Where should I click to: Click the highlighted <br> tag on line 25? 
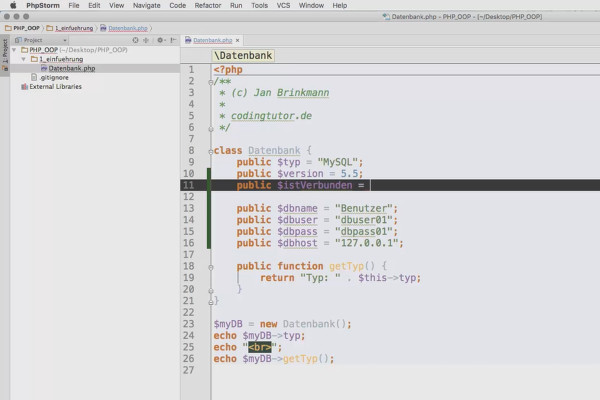point(260,347)
